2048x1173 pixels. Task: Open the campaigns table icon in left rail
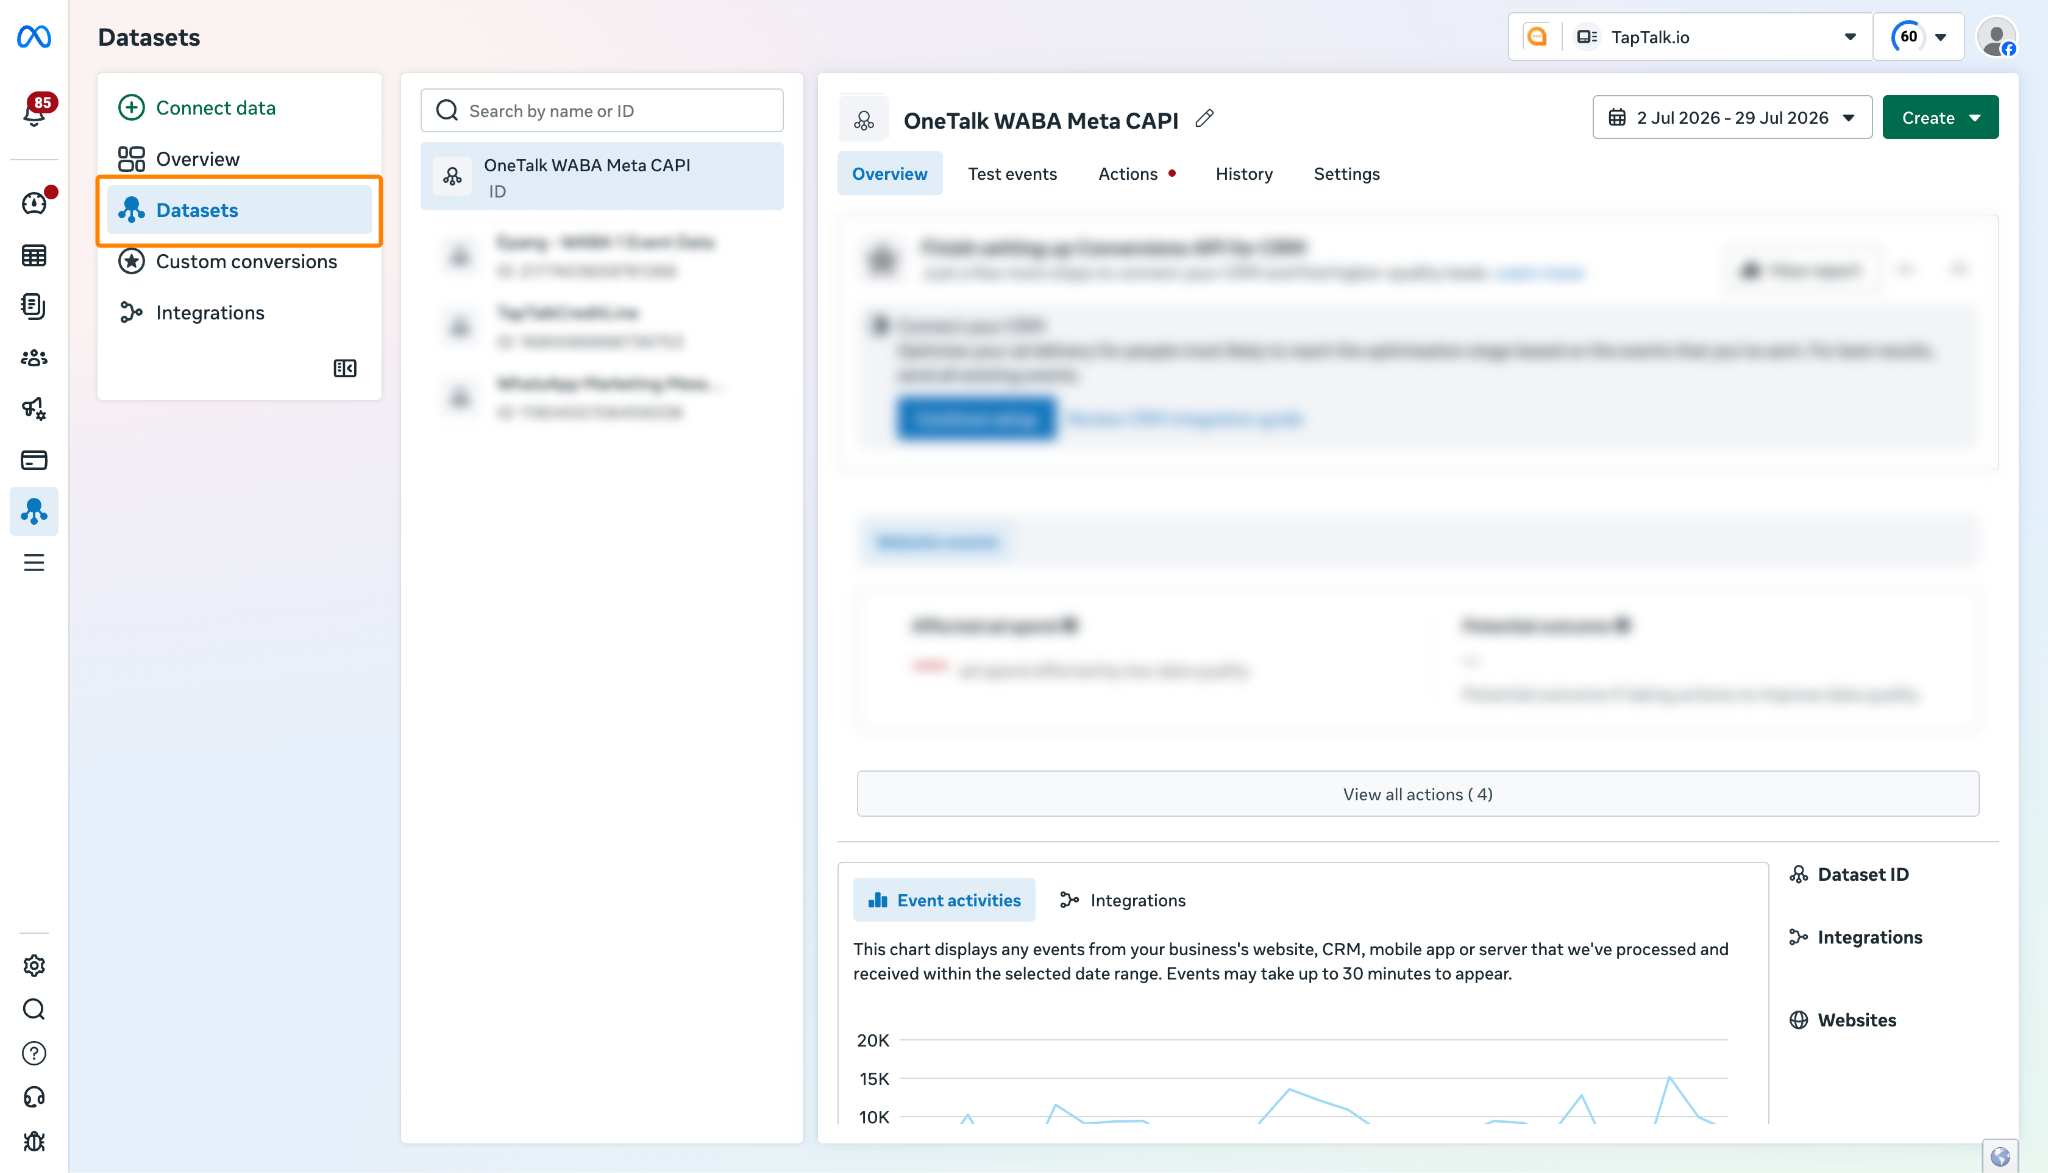point(34,255)
